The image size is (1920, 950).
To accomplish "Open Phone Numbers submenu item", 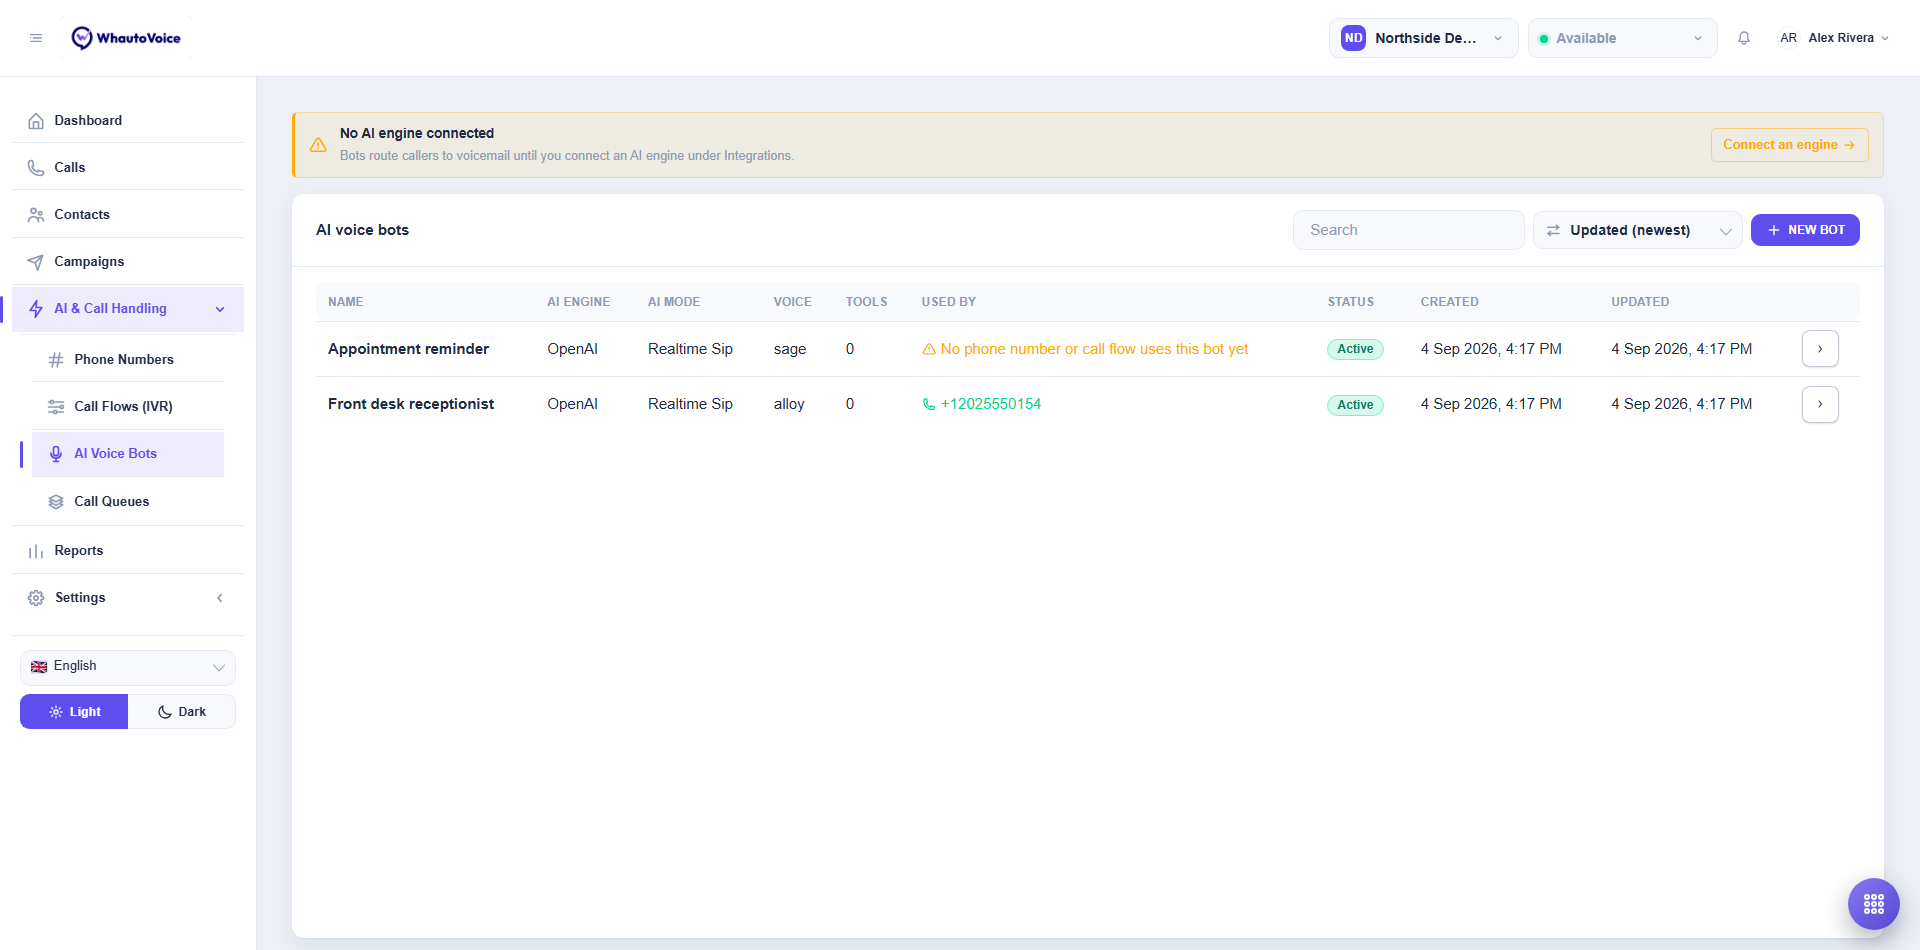I will 128,359.
